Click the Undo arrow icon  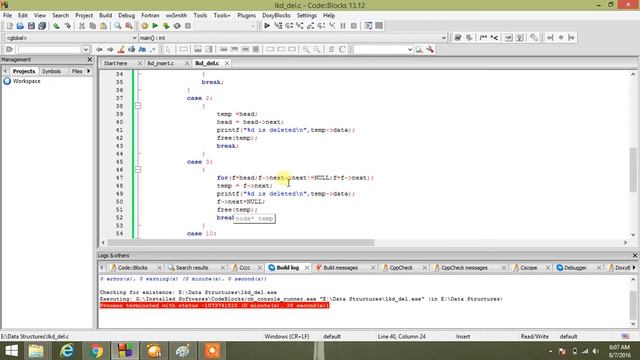point(56,26)
